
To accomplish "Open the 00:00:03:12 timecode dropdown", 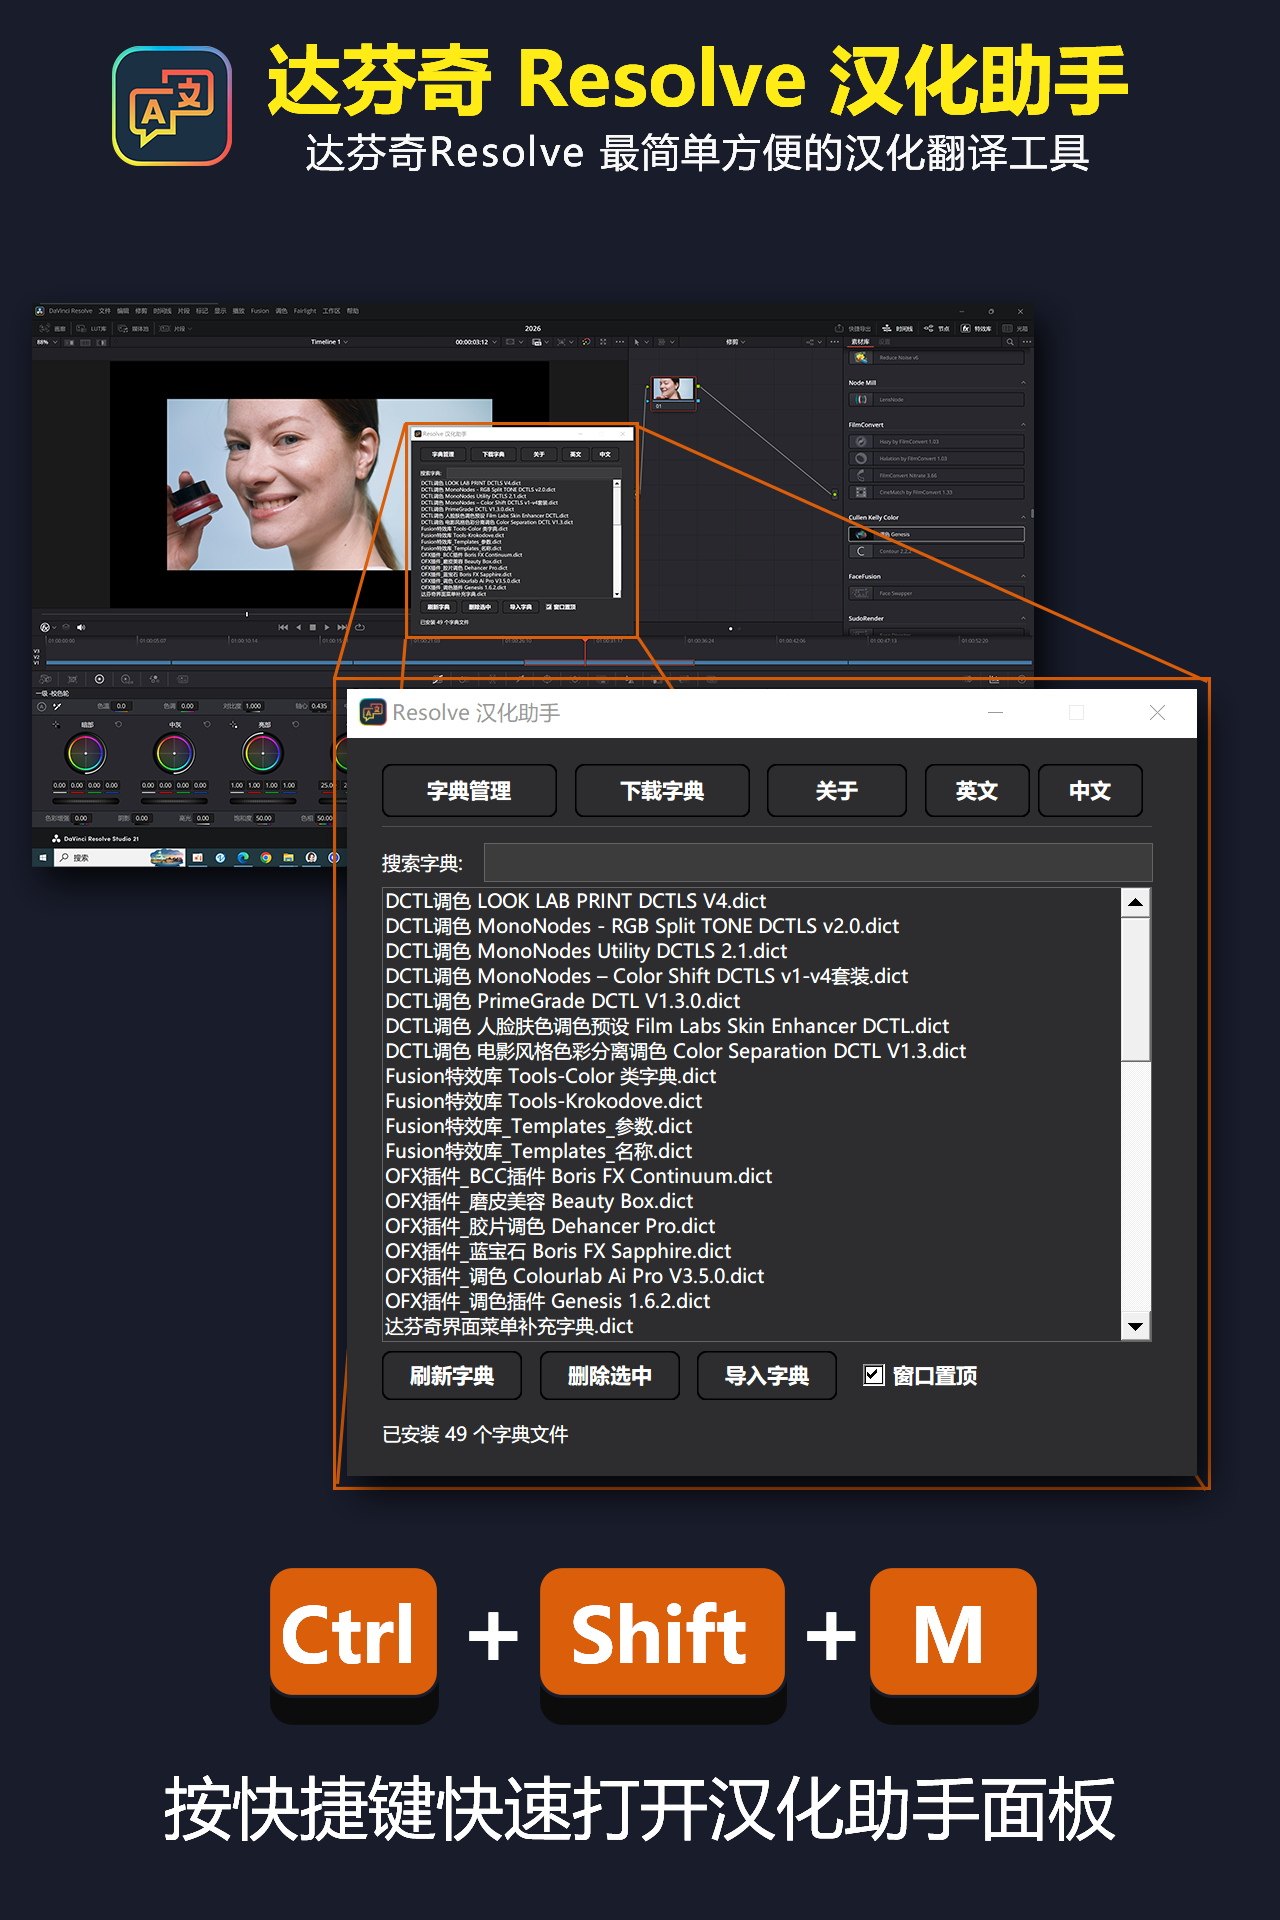I will point(475,342).
